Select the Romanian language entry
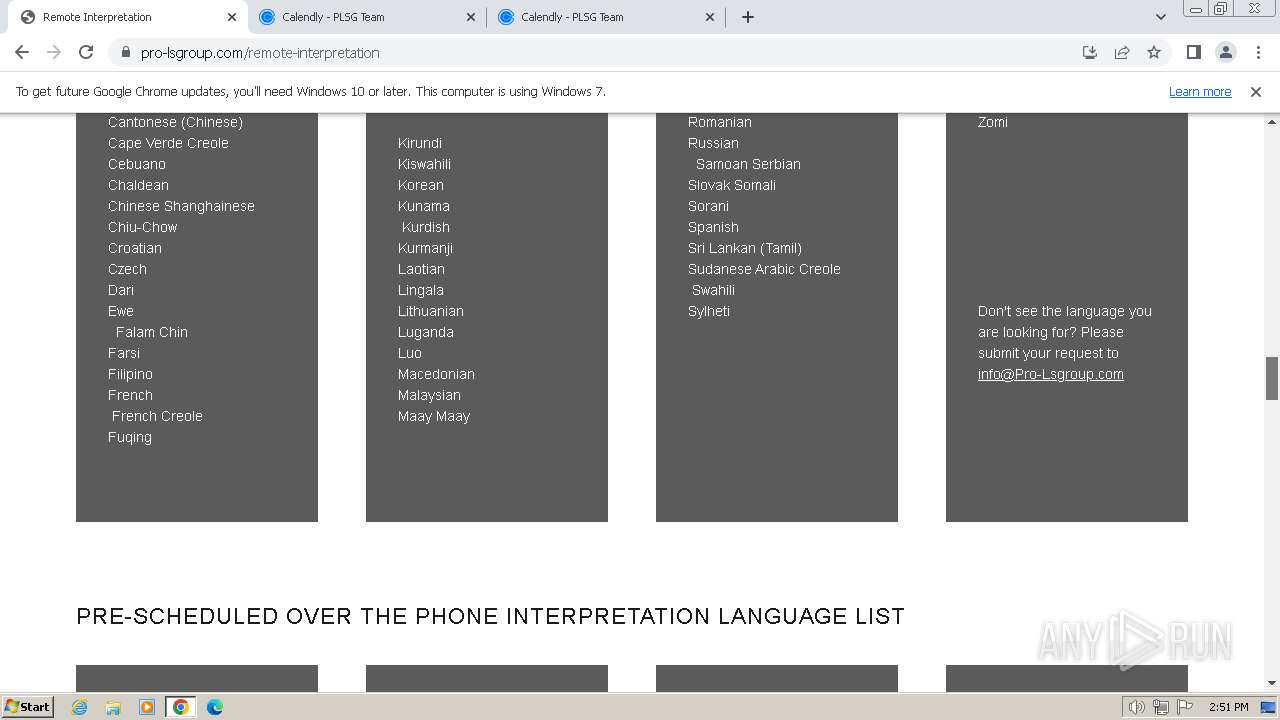This screenshot has width=1280, height=720. [x=720, y=122]
